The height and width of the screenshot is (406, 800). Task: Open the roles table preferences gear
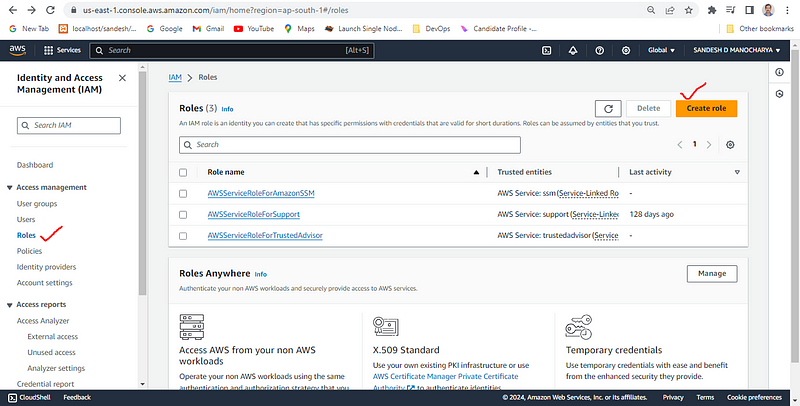click(x=730, y=145)
